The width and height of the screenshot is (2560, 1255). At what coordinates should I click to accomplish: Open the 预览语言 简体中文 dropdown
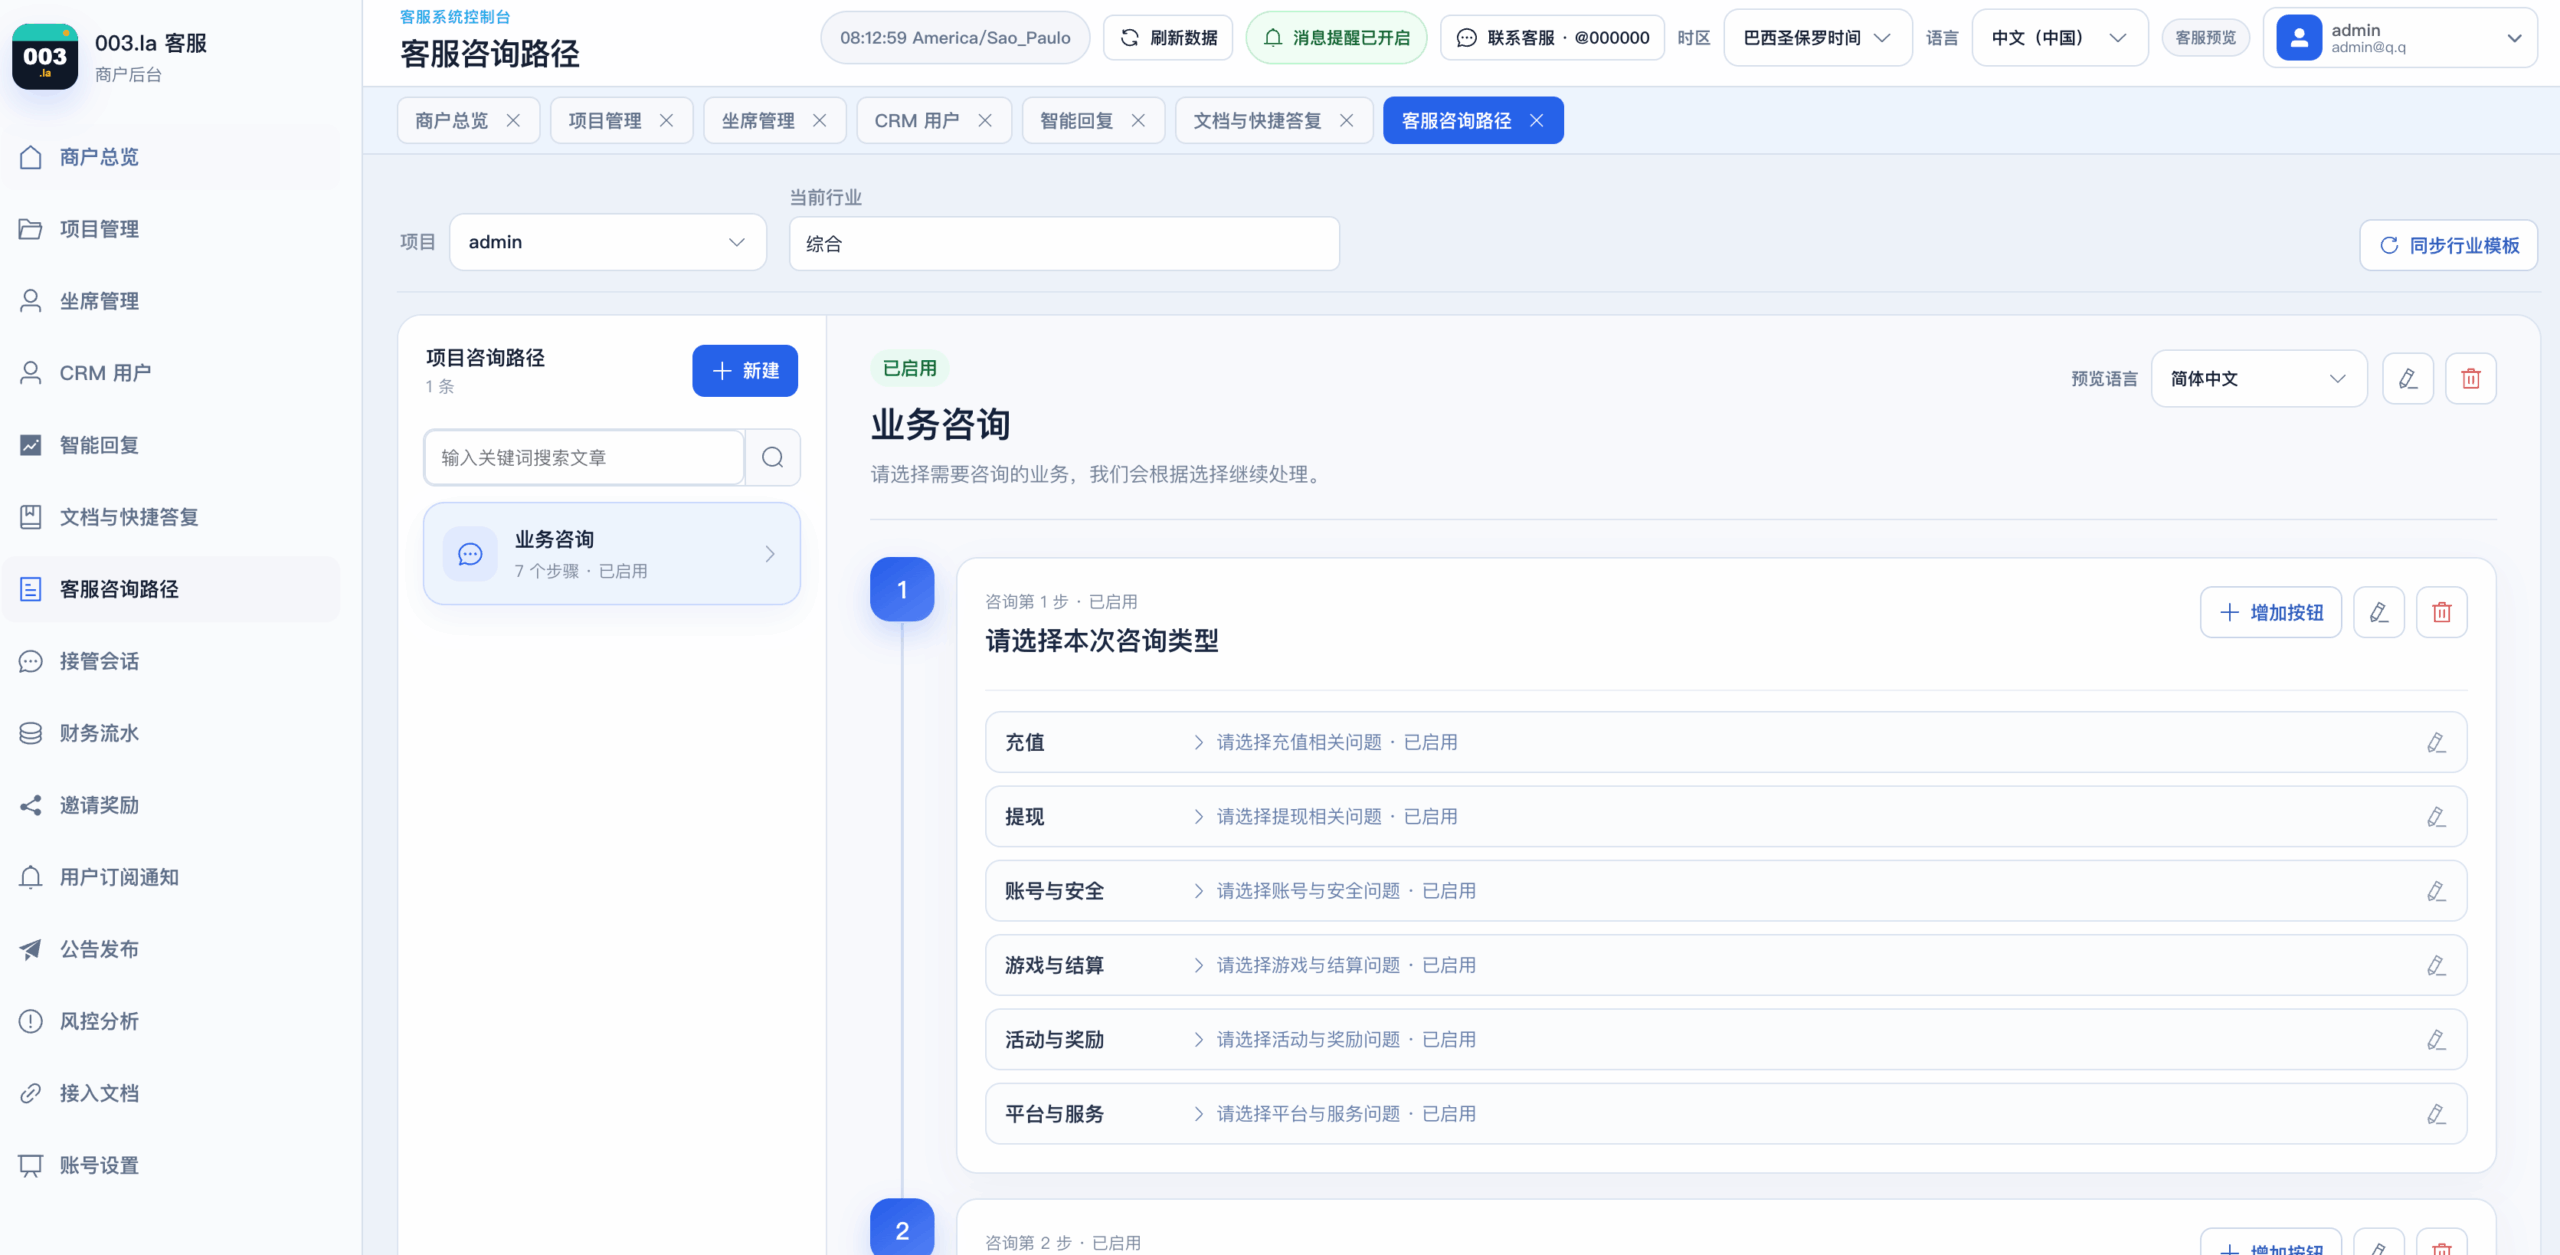coord(2259,379)
